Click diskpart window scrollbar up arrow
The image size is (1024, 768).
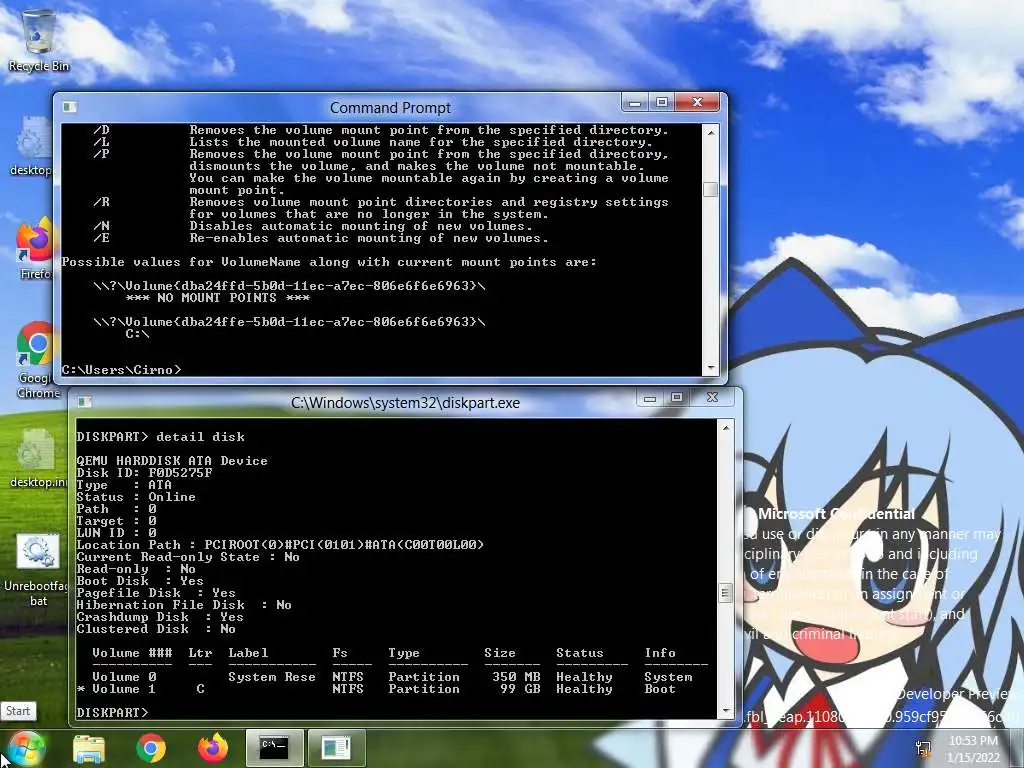[726, 428]
